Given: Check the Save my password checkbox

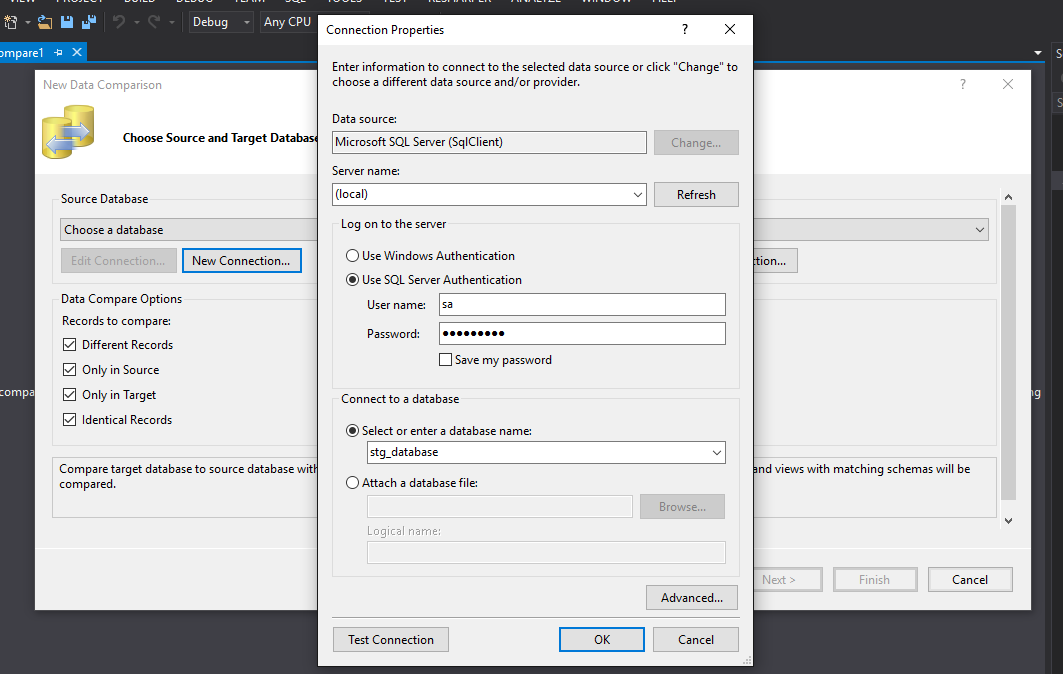Looking at the screenshot, I should click(x=445, y=359).
